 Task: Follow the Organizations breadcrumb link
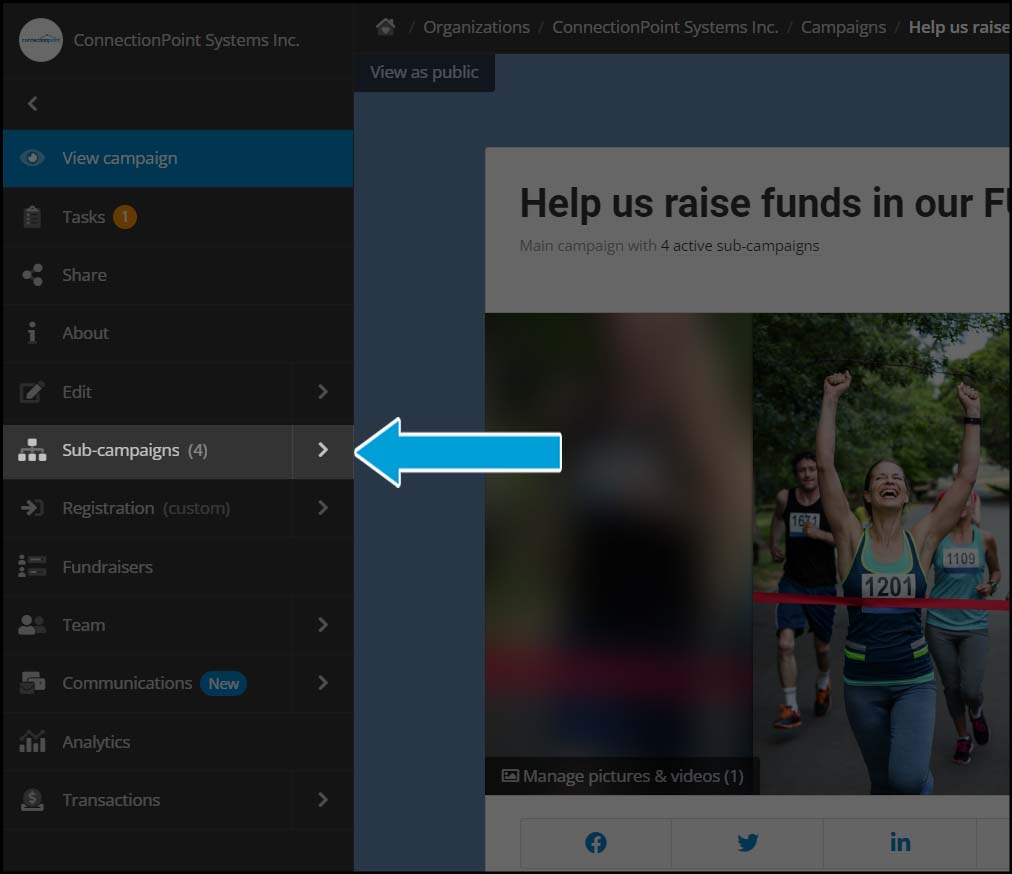point(476,27)
